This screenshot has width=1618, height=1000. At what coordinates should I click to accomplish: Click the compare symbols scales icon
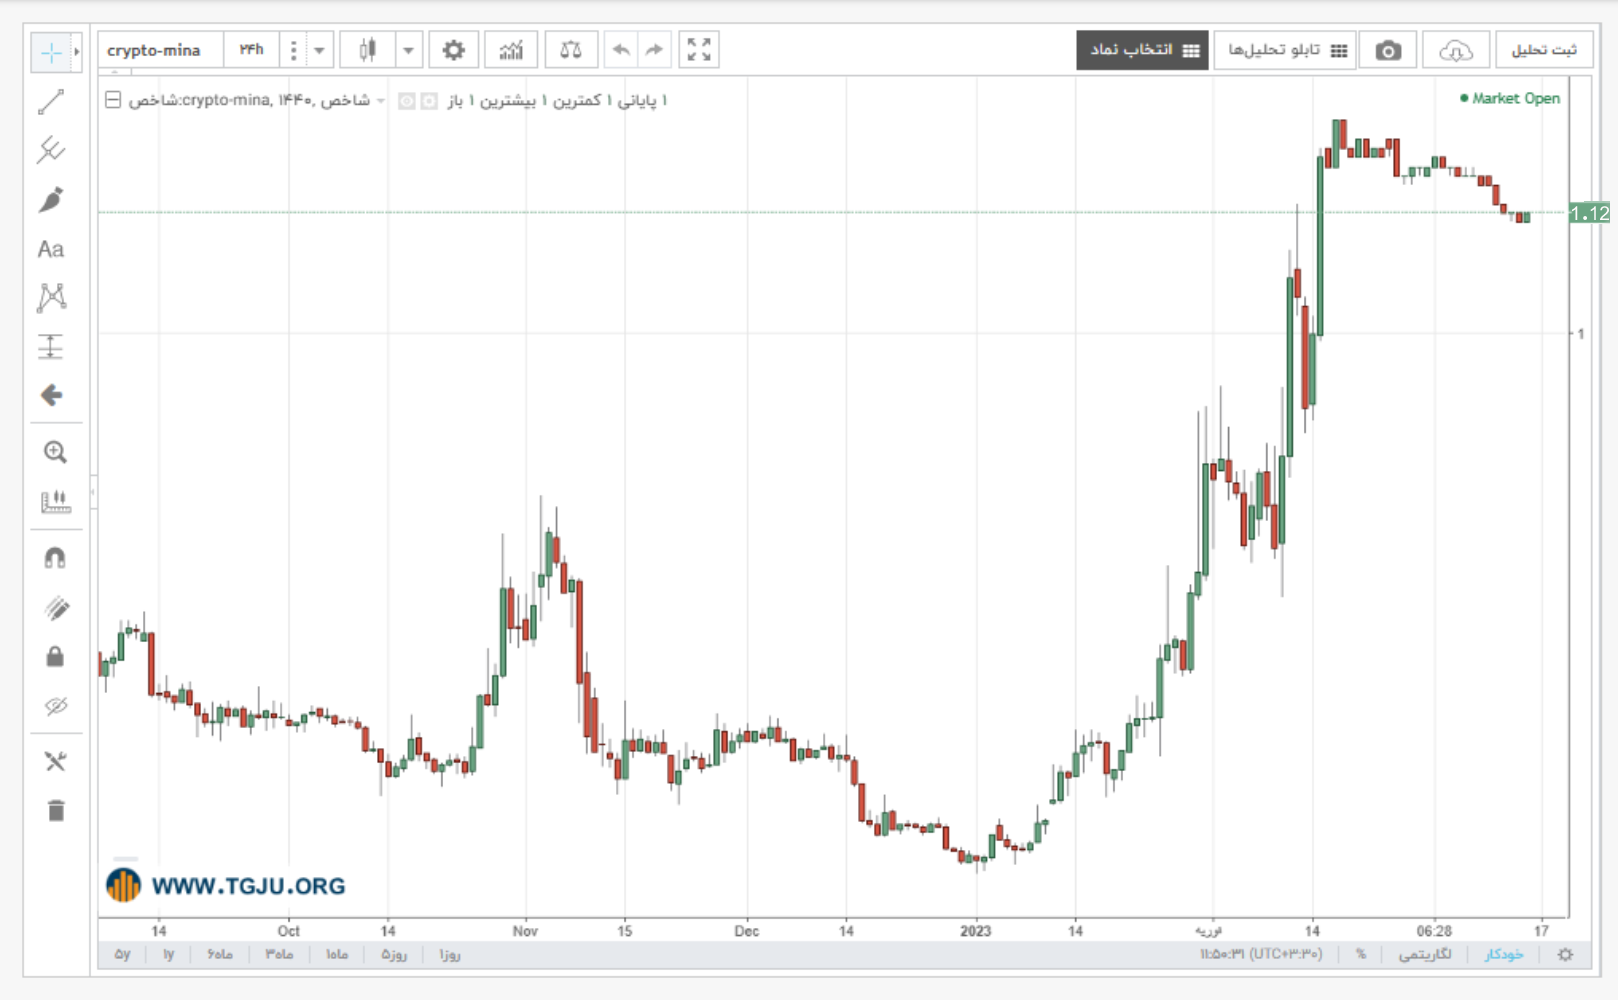pyautogui.click(x=571, y=50)
